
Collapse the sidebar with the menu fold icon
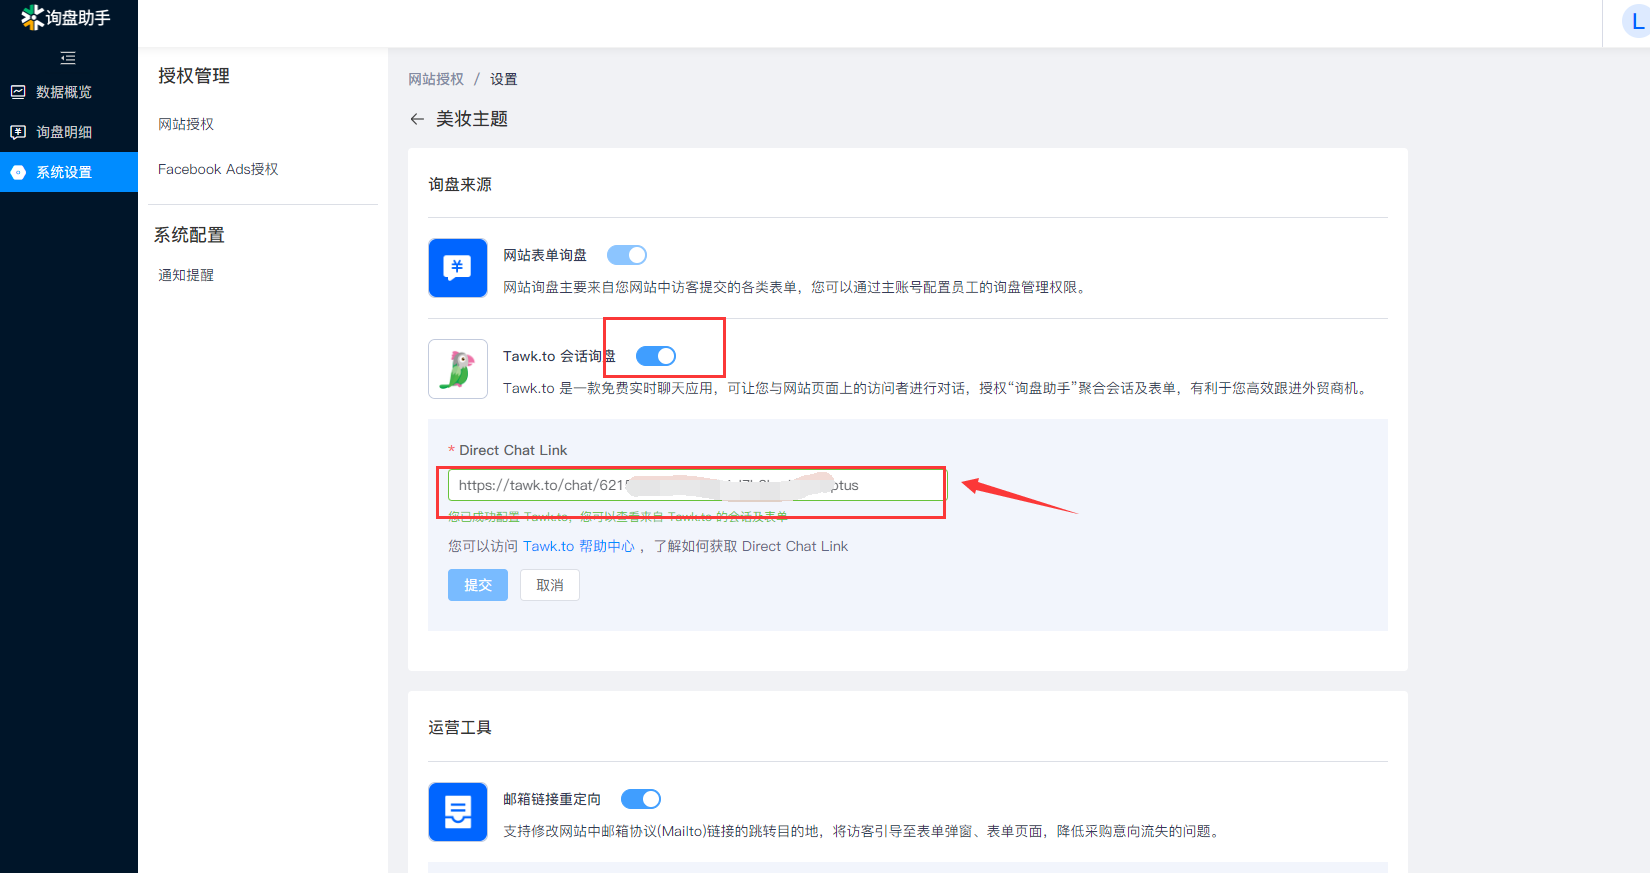pyautogui.click(x=68, y=58)
